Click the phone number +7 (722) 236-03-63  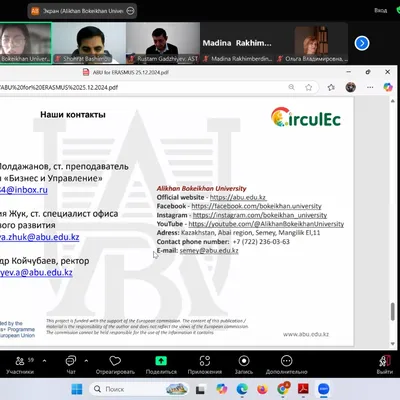pyautogui.click(x=261, y=242)
